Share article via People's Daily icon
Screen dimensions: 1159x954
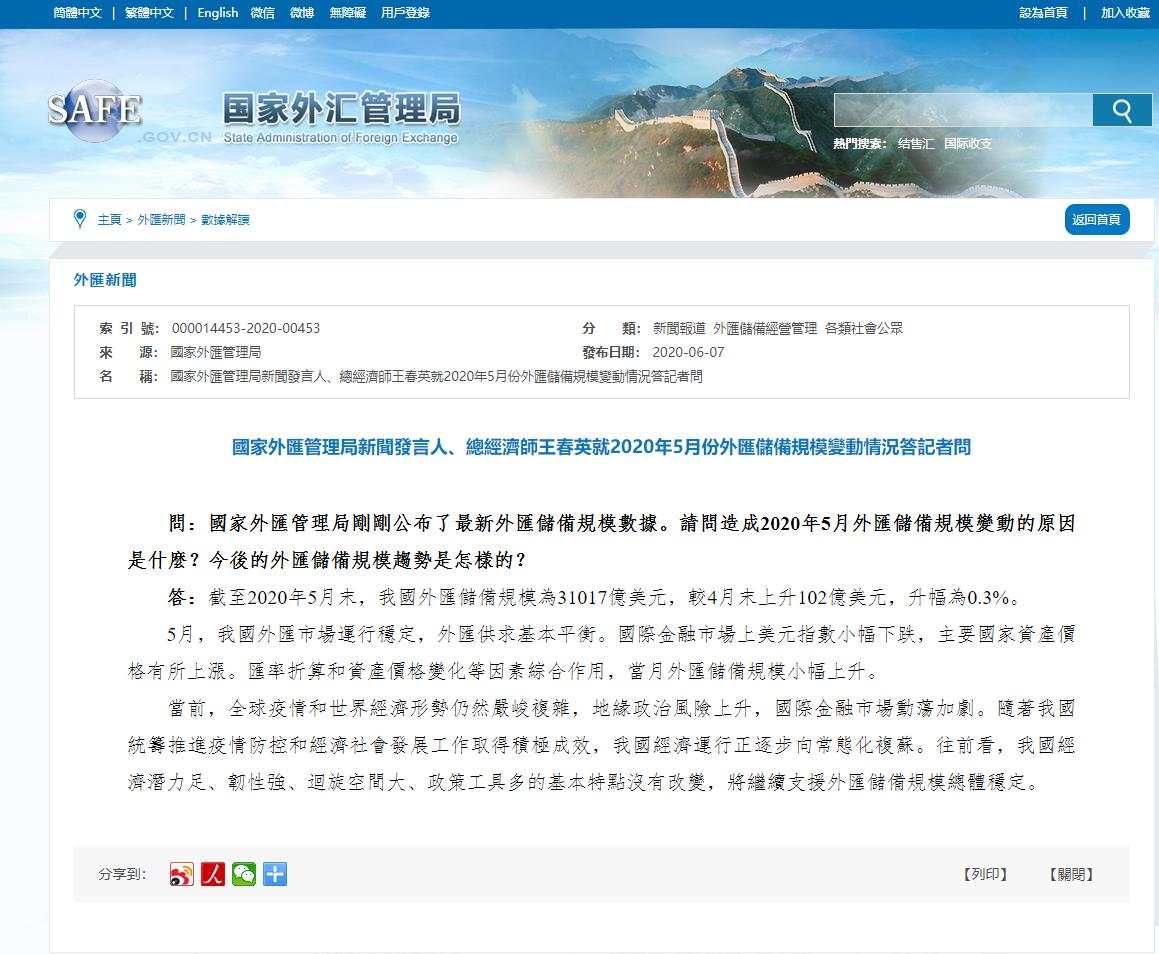(x=213, y=874)
